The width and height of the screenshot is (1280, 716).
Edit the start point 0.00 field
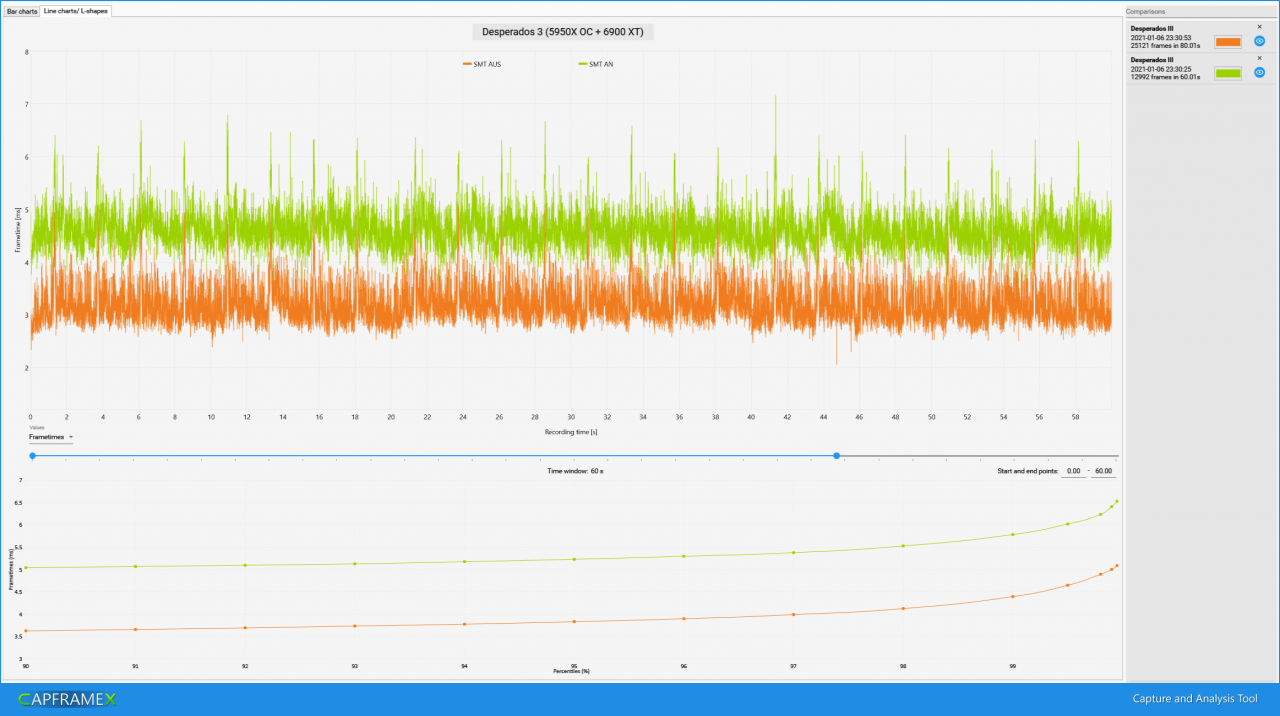pyautogui.click(x=1073, y=471)
